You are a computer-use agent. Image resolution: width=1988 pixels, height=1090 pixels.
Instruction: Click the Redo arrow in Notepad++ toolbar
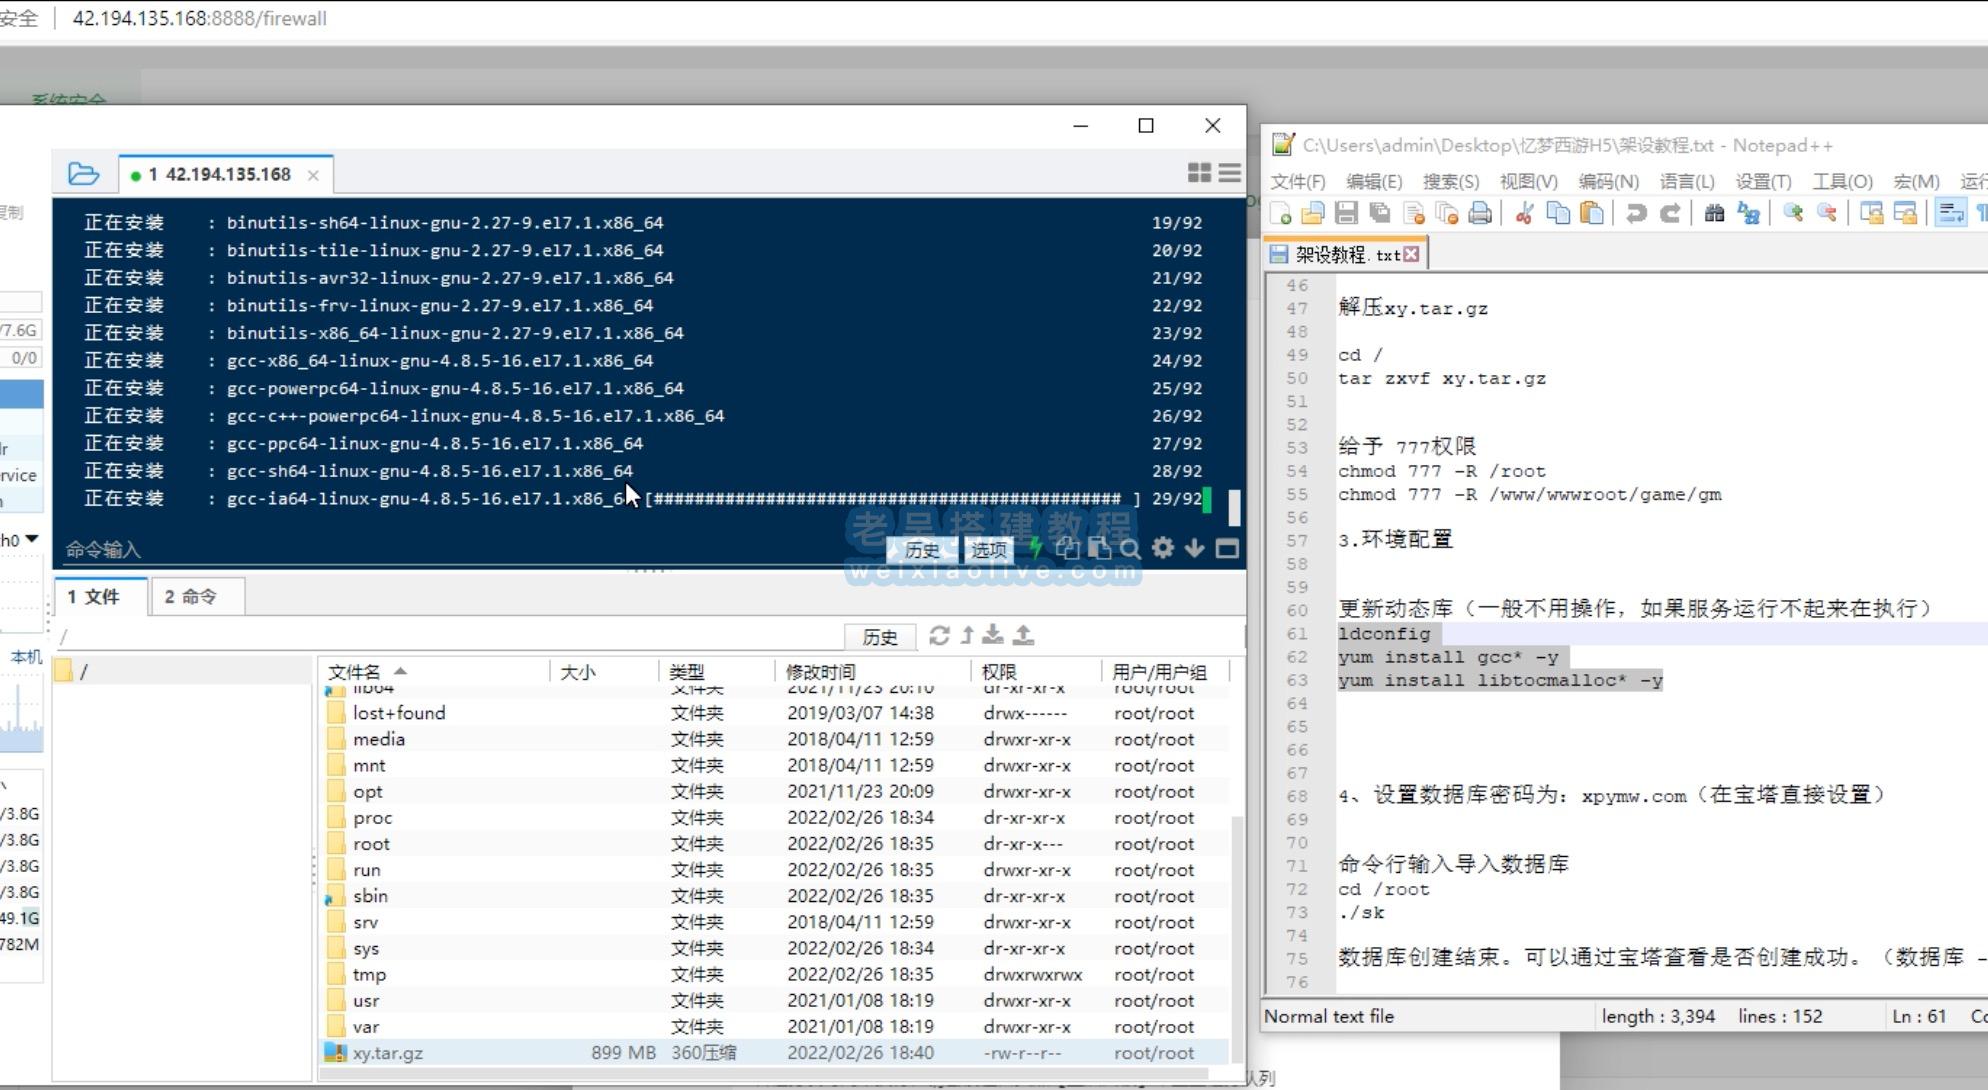click(x=1669, y=213)
